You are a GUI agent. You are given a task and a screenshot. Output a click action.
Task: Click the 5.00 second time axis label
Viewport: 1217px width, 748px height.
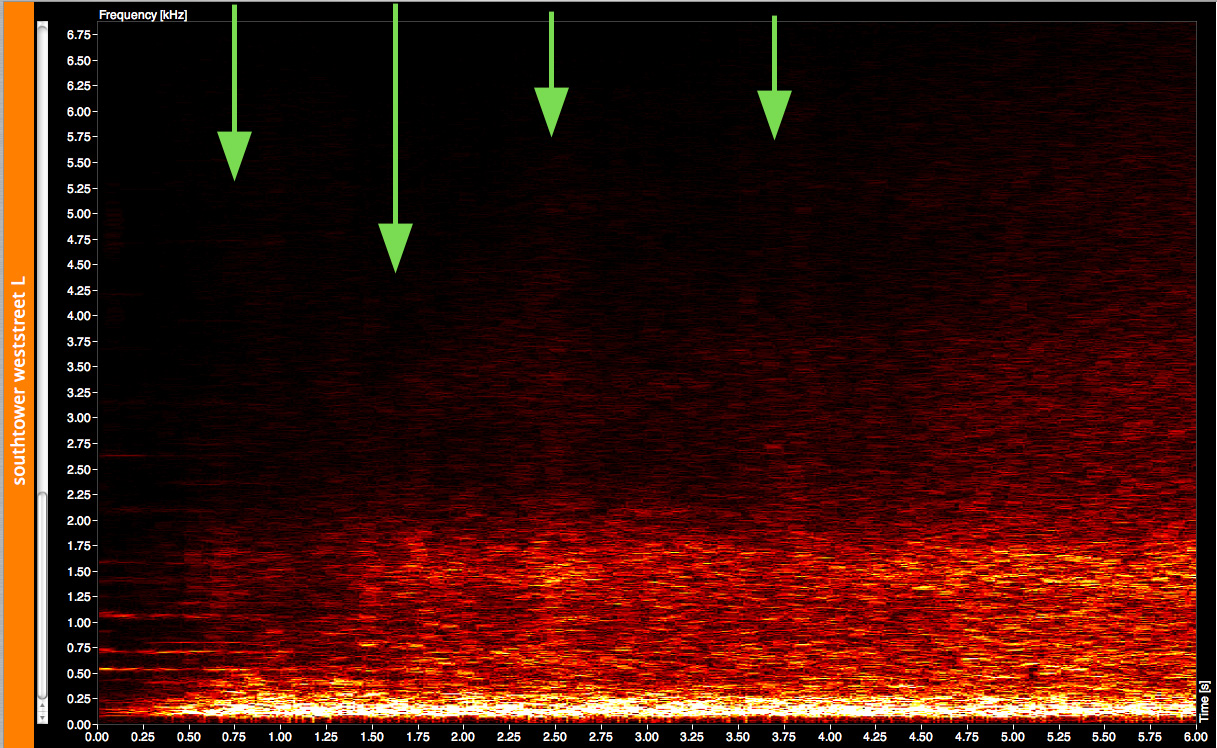tap(1013, 736)
